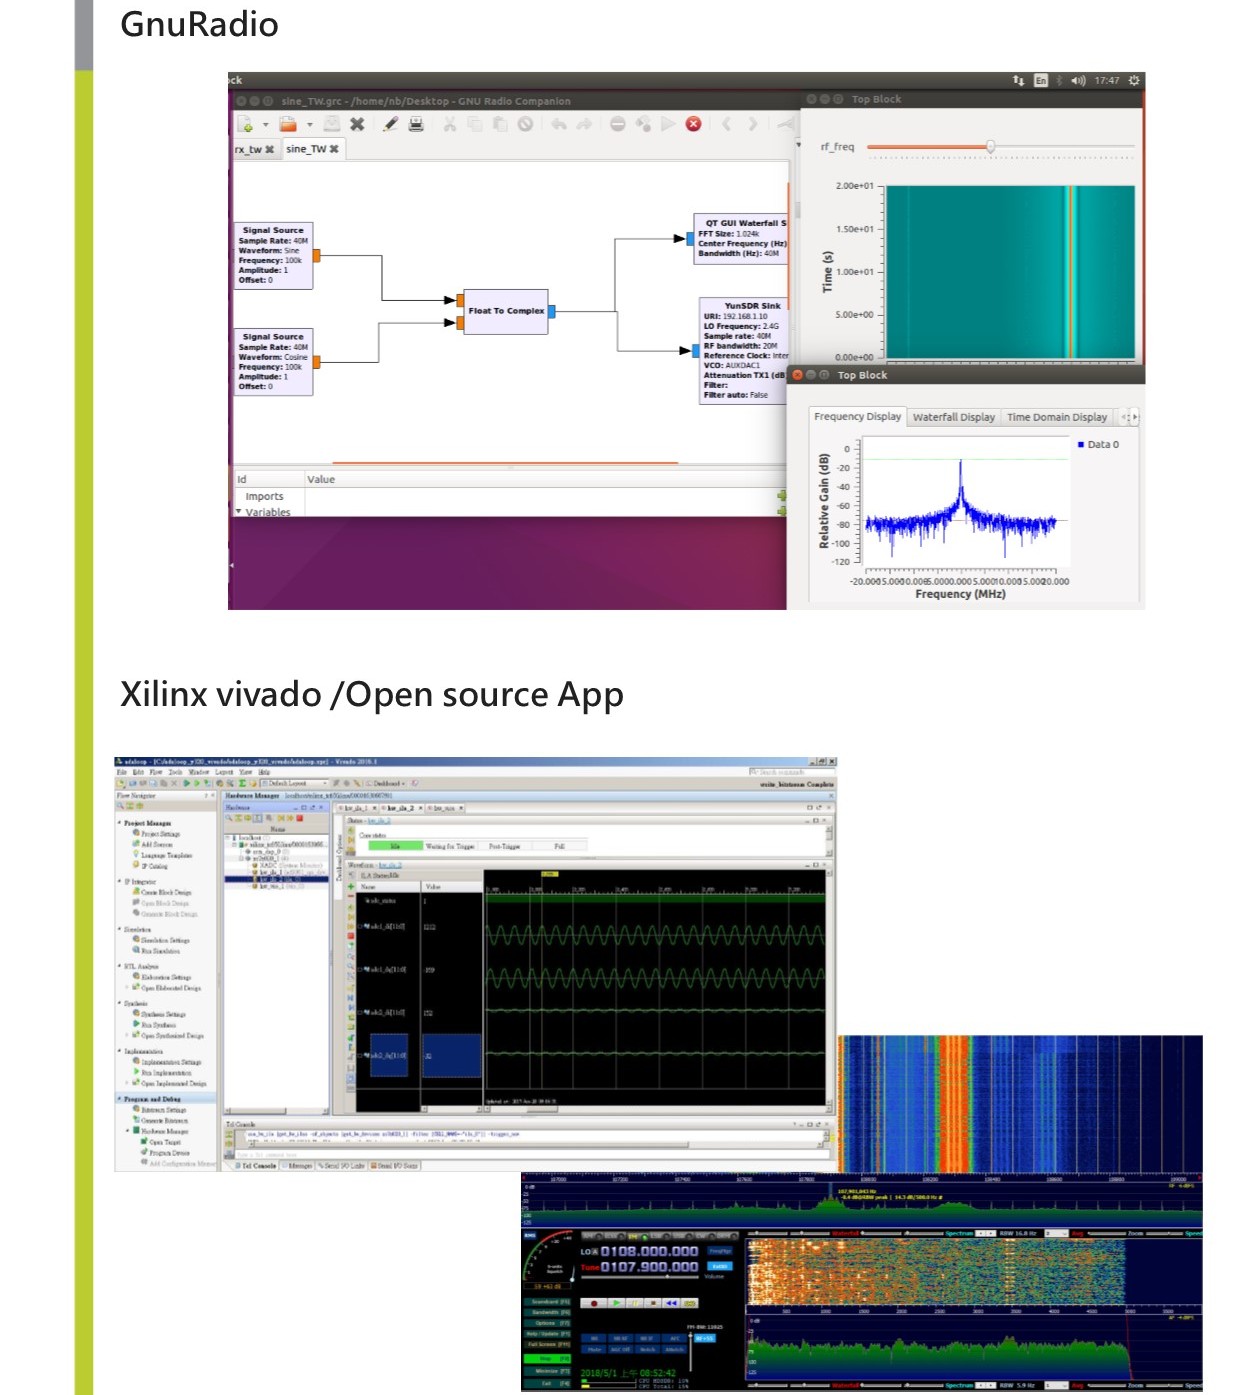Select the YunSDR Sink block
This screenshot has height=1395, width=1238.
tap(744, 350)
